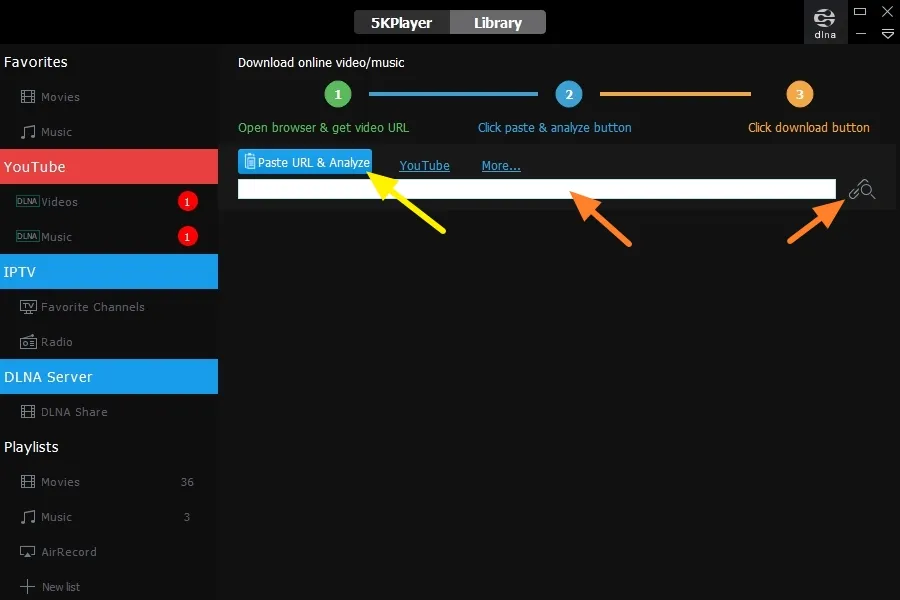
Task: Add a New list playlist
Action: [x=60, y=587]
